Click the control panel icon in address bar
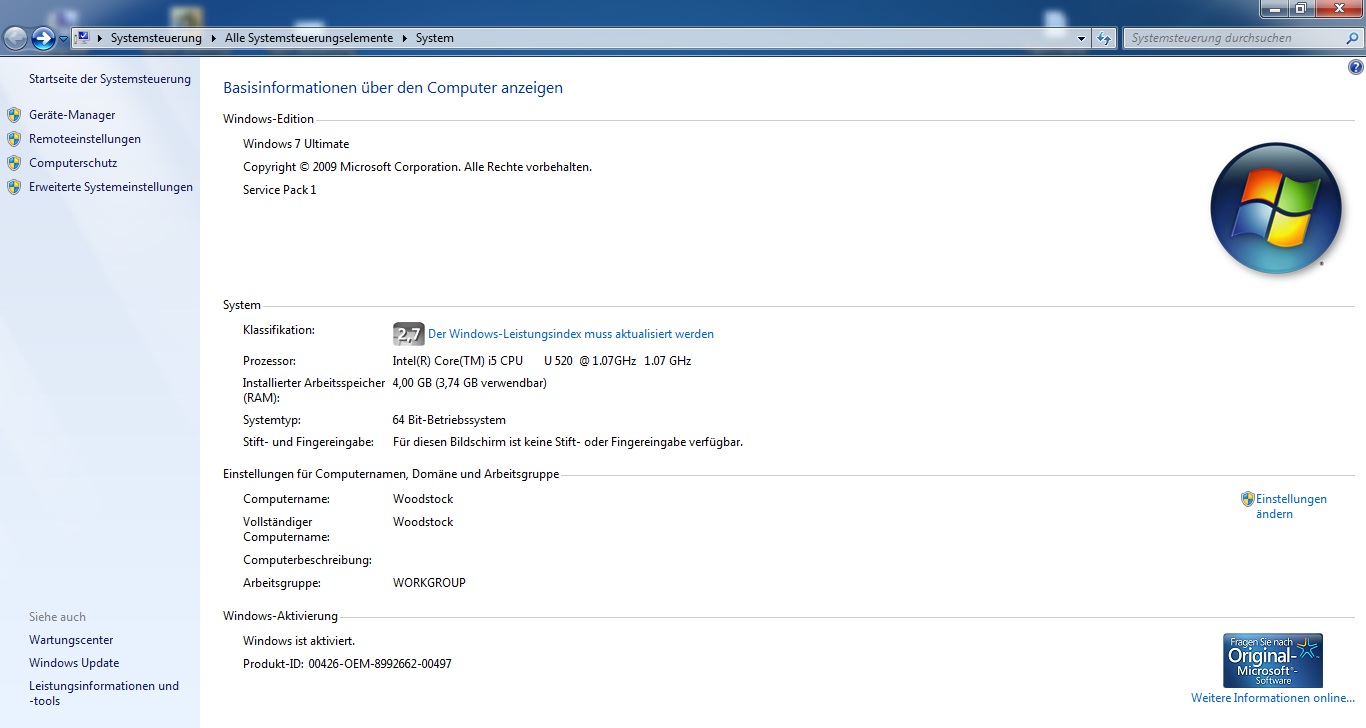 click(83, 38)
